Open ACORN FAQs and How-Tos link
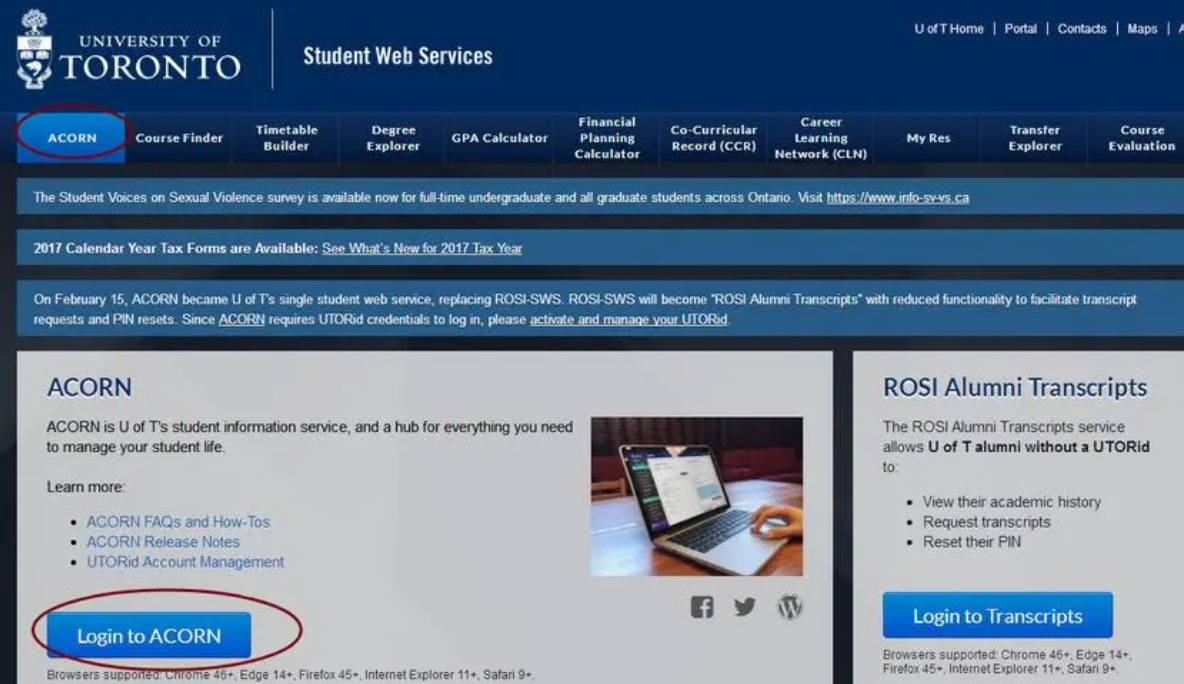This screenshot has width=1184, height=684. [178, 522]
